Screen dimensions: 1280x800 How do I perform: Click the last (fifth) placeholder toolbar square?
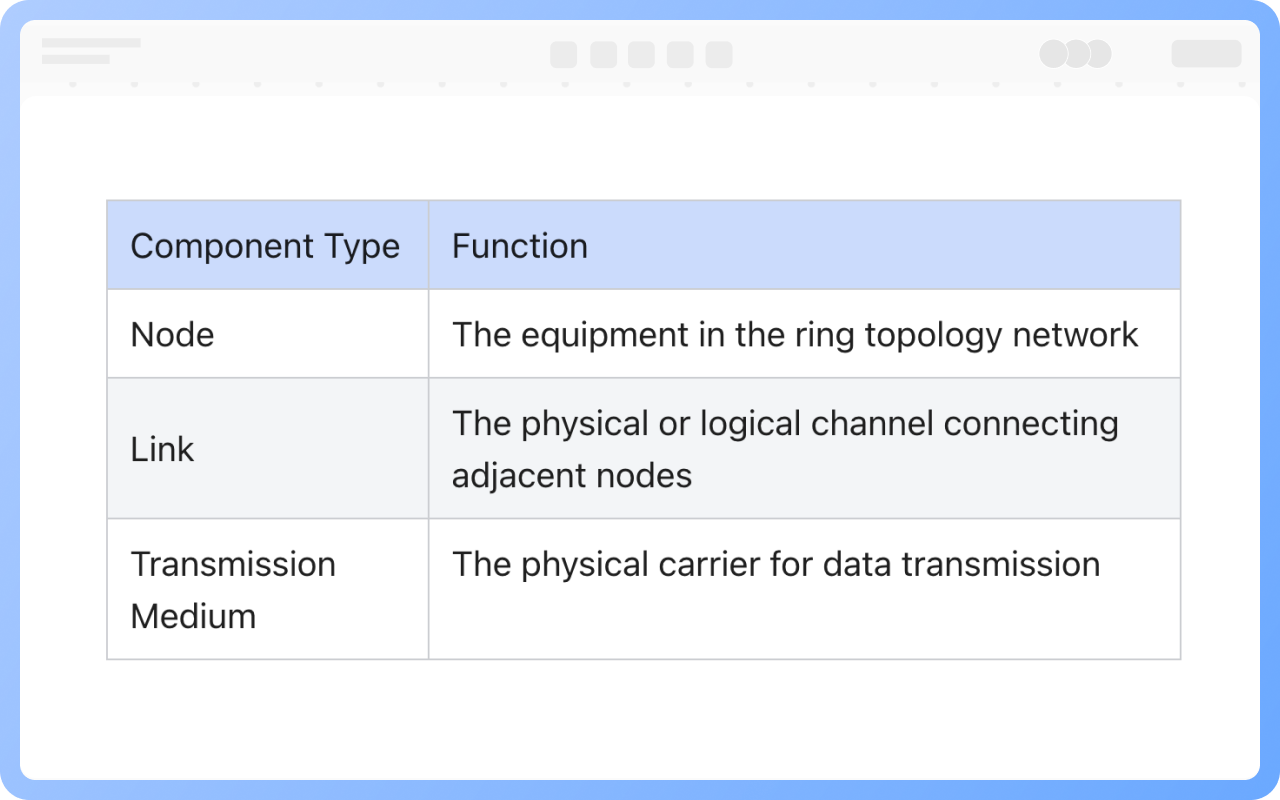coord(719,55)
